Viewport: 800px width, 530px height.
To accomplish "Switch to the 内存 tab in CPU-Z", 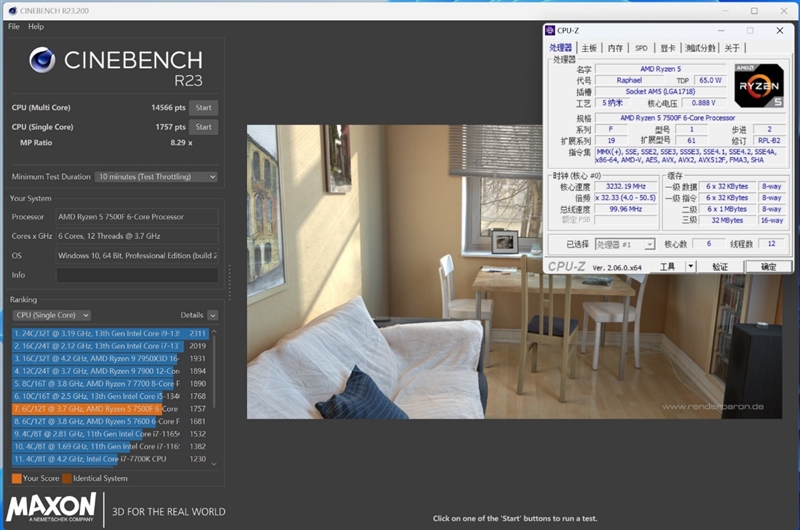I will coord(615,48).
